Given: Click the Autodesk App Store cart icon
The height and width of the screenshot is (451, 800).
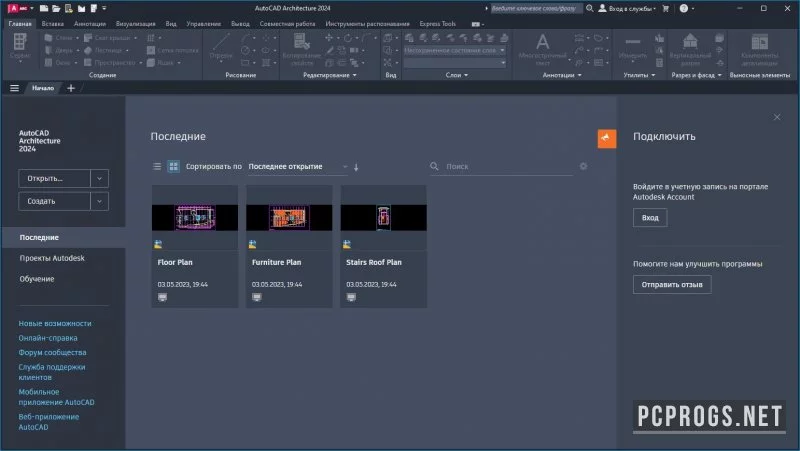Looking at the screenshot, I should pyautogui.click(x=666, y=8).
